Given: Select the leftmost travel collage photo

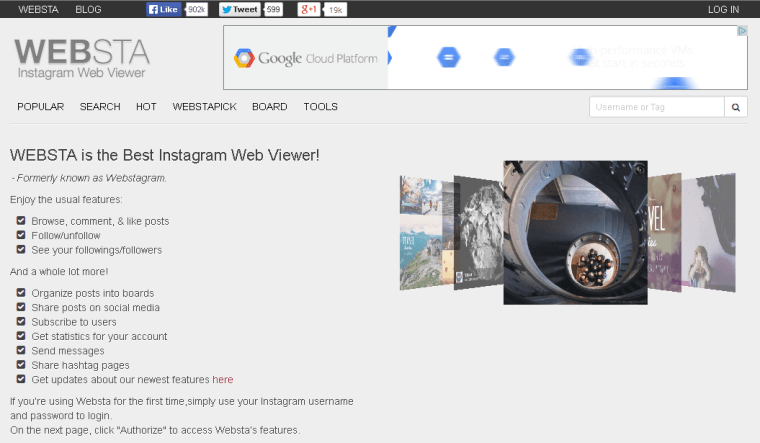Looking at the screenshot, I should [421, 233].
